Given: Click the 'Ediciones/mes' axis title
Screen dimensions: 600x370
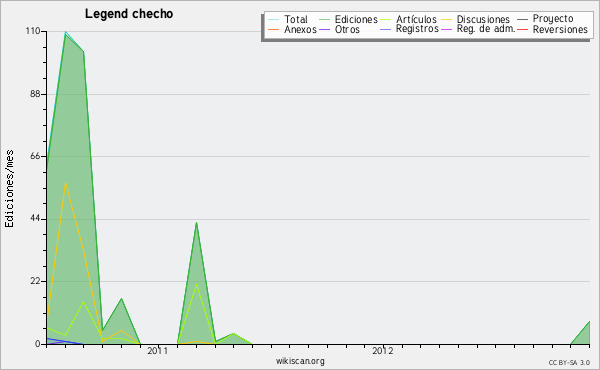Looking at the screenshot, I should tap(10, 189).
